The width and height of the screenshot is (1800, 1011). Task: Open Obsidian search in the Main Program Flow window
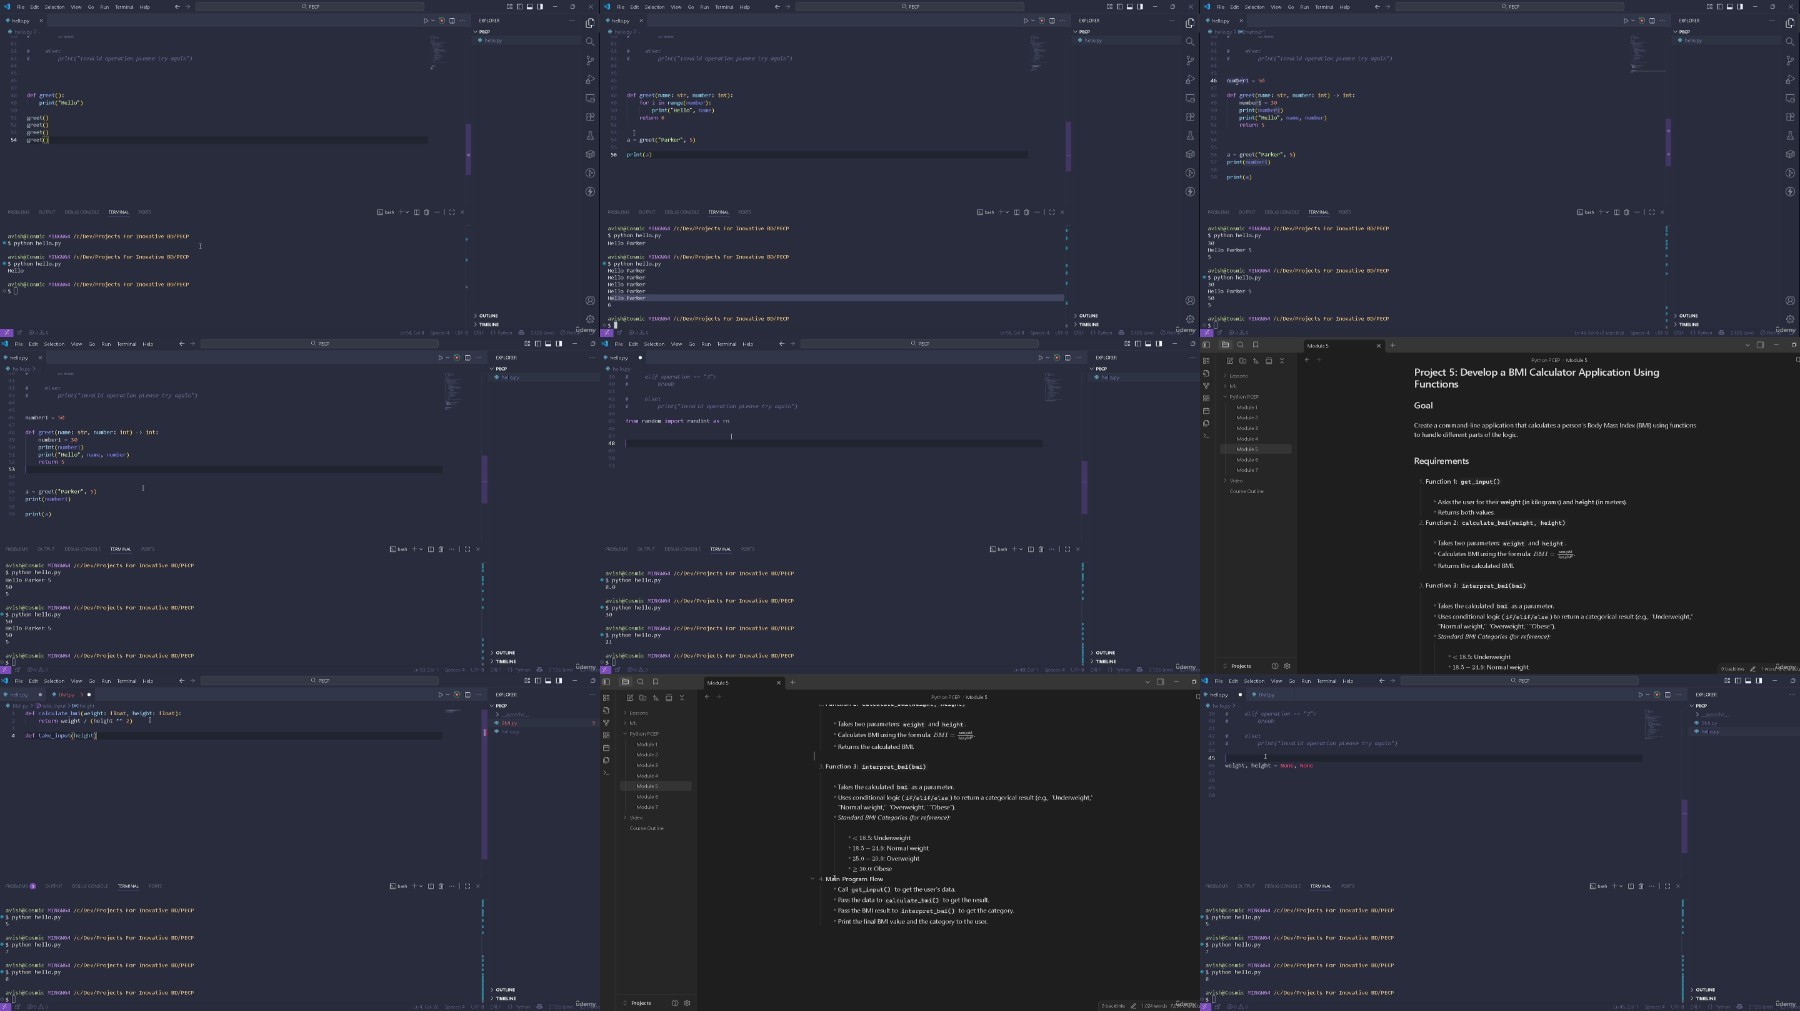(641, 682)
